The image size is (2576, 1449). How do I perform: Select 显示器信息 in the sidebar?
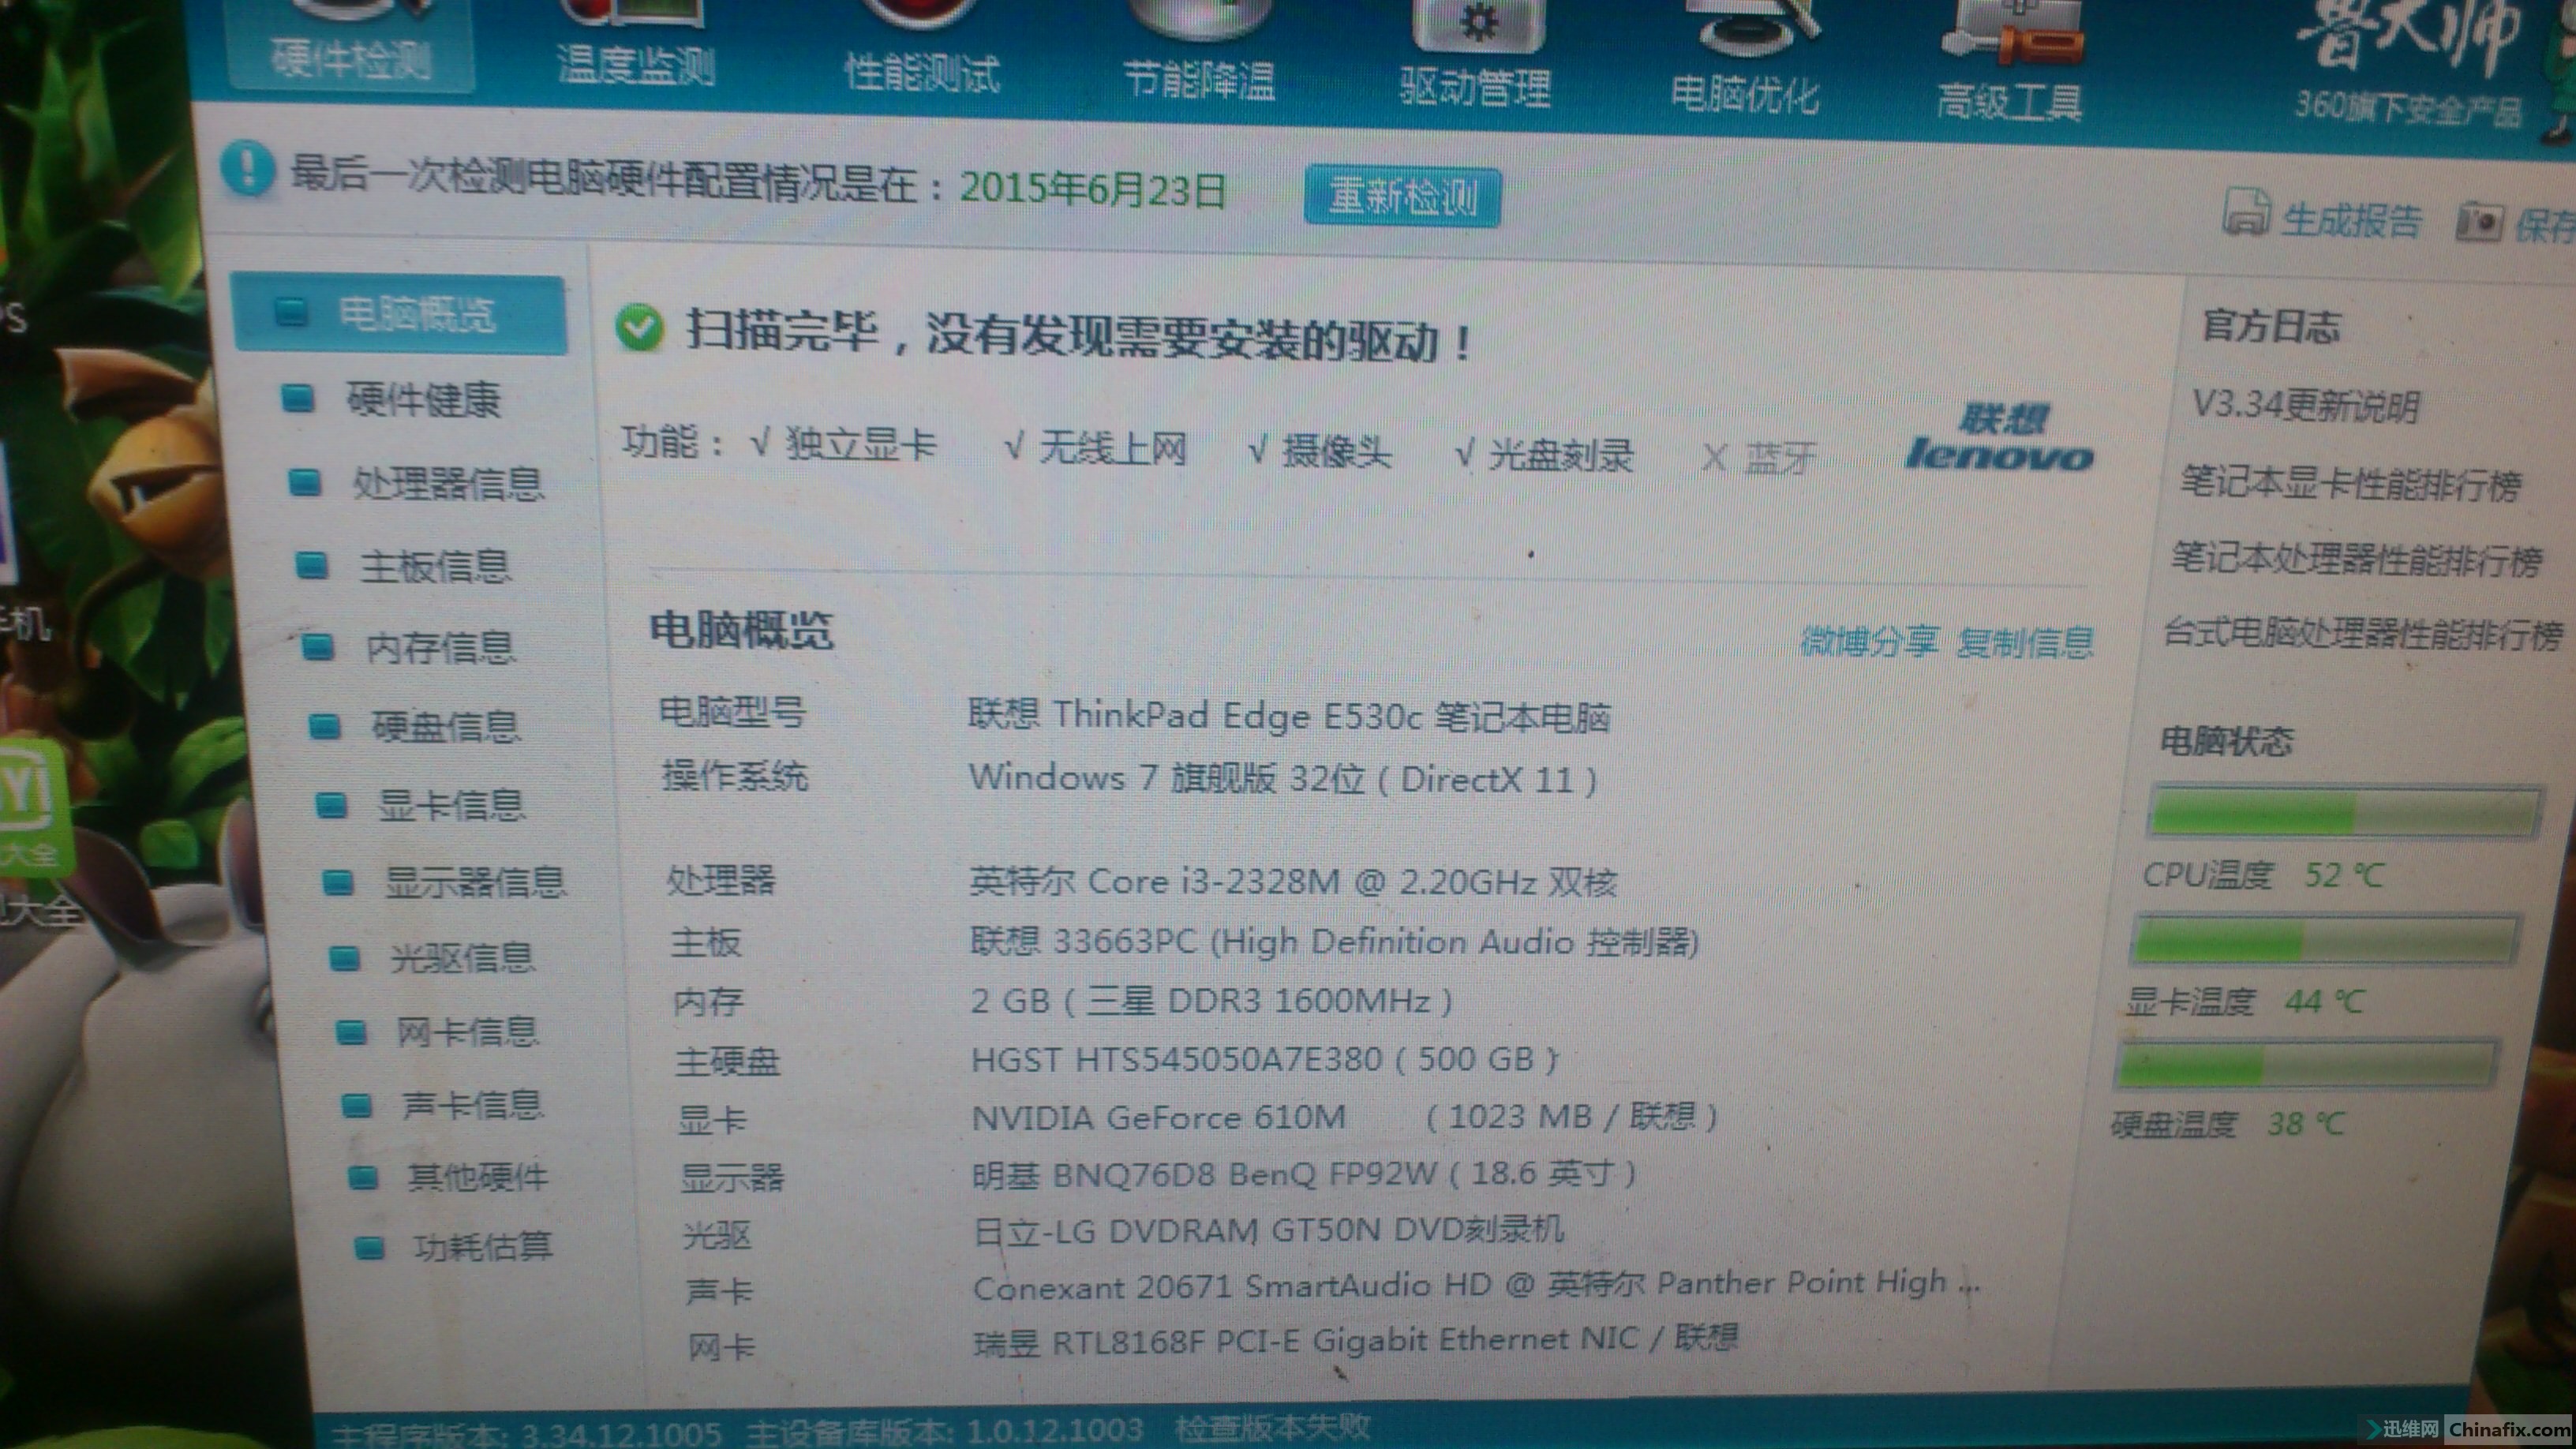(476, 882)
